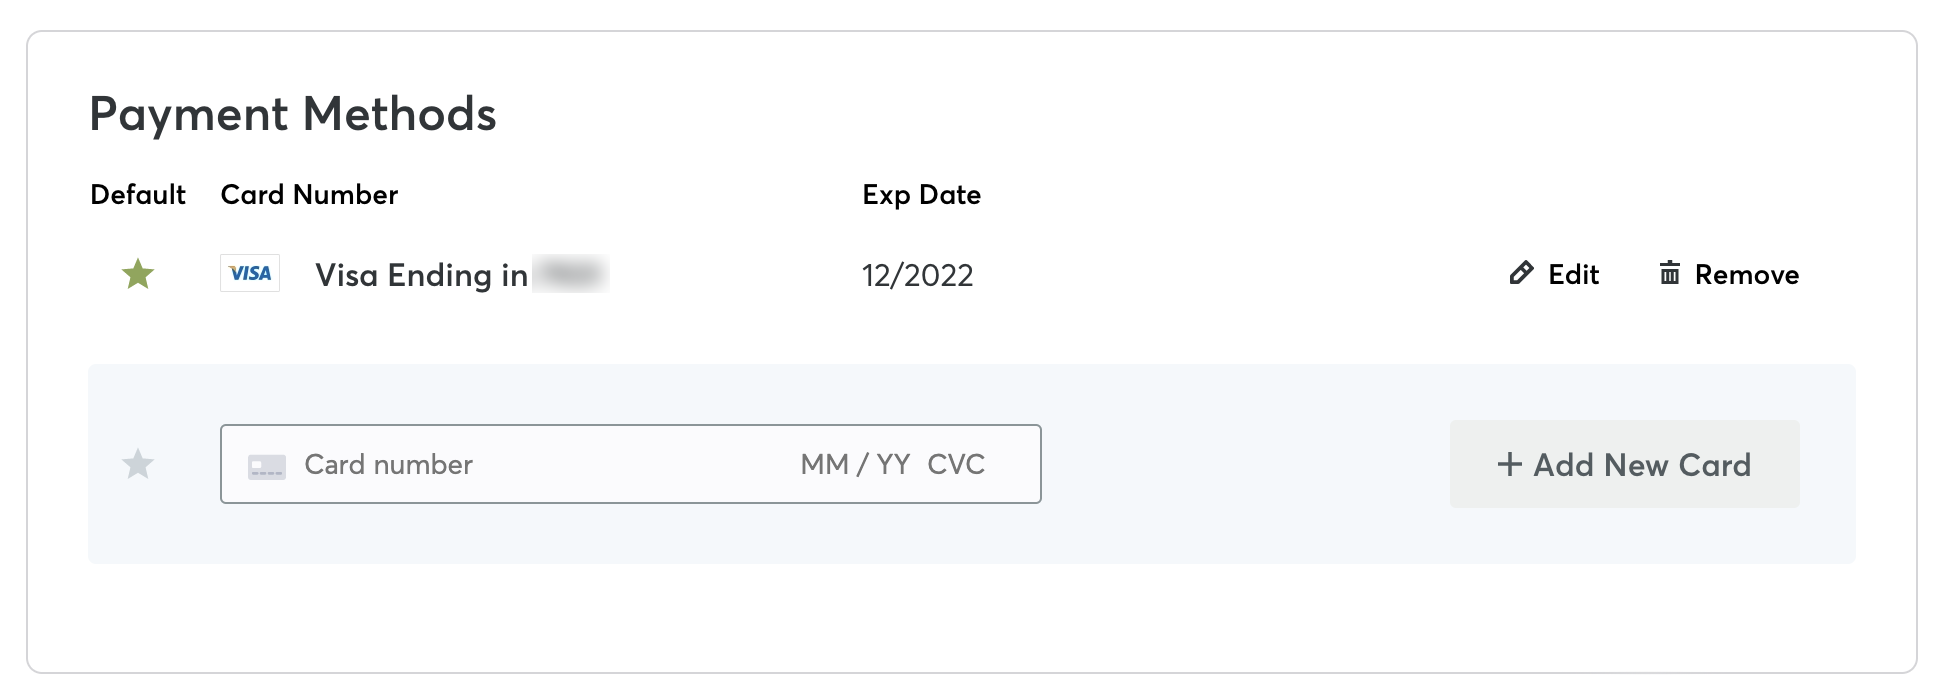Mark the new card as default with gray star

(x=138, y=464)
